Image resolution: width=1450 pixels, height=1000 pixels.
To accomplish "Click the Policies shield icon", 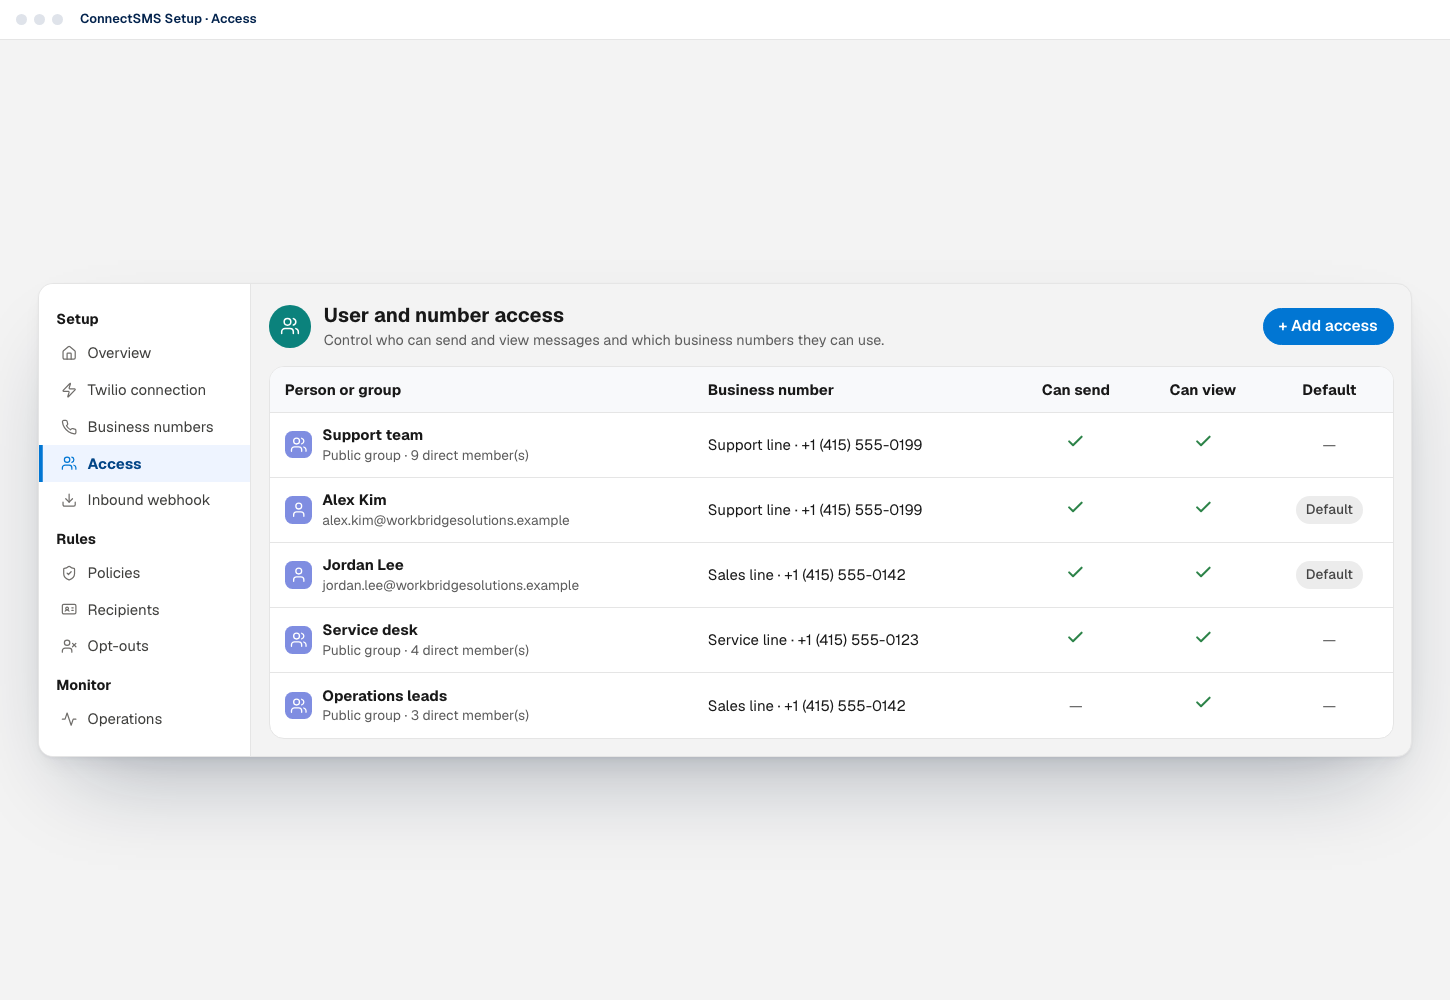I will click(x=69, y=573).
